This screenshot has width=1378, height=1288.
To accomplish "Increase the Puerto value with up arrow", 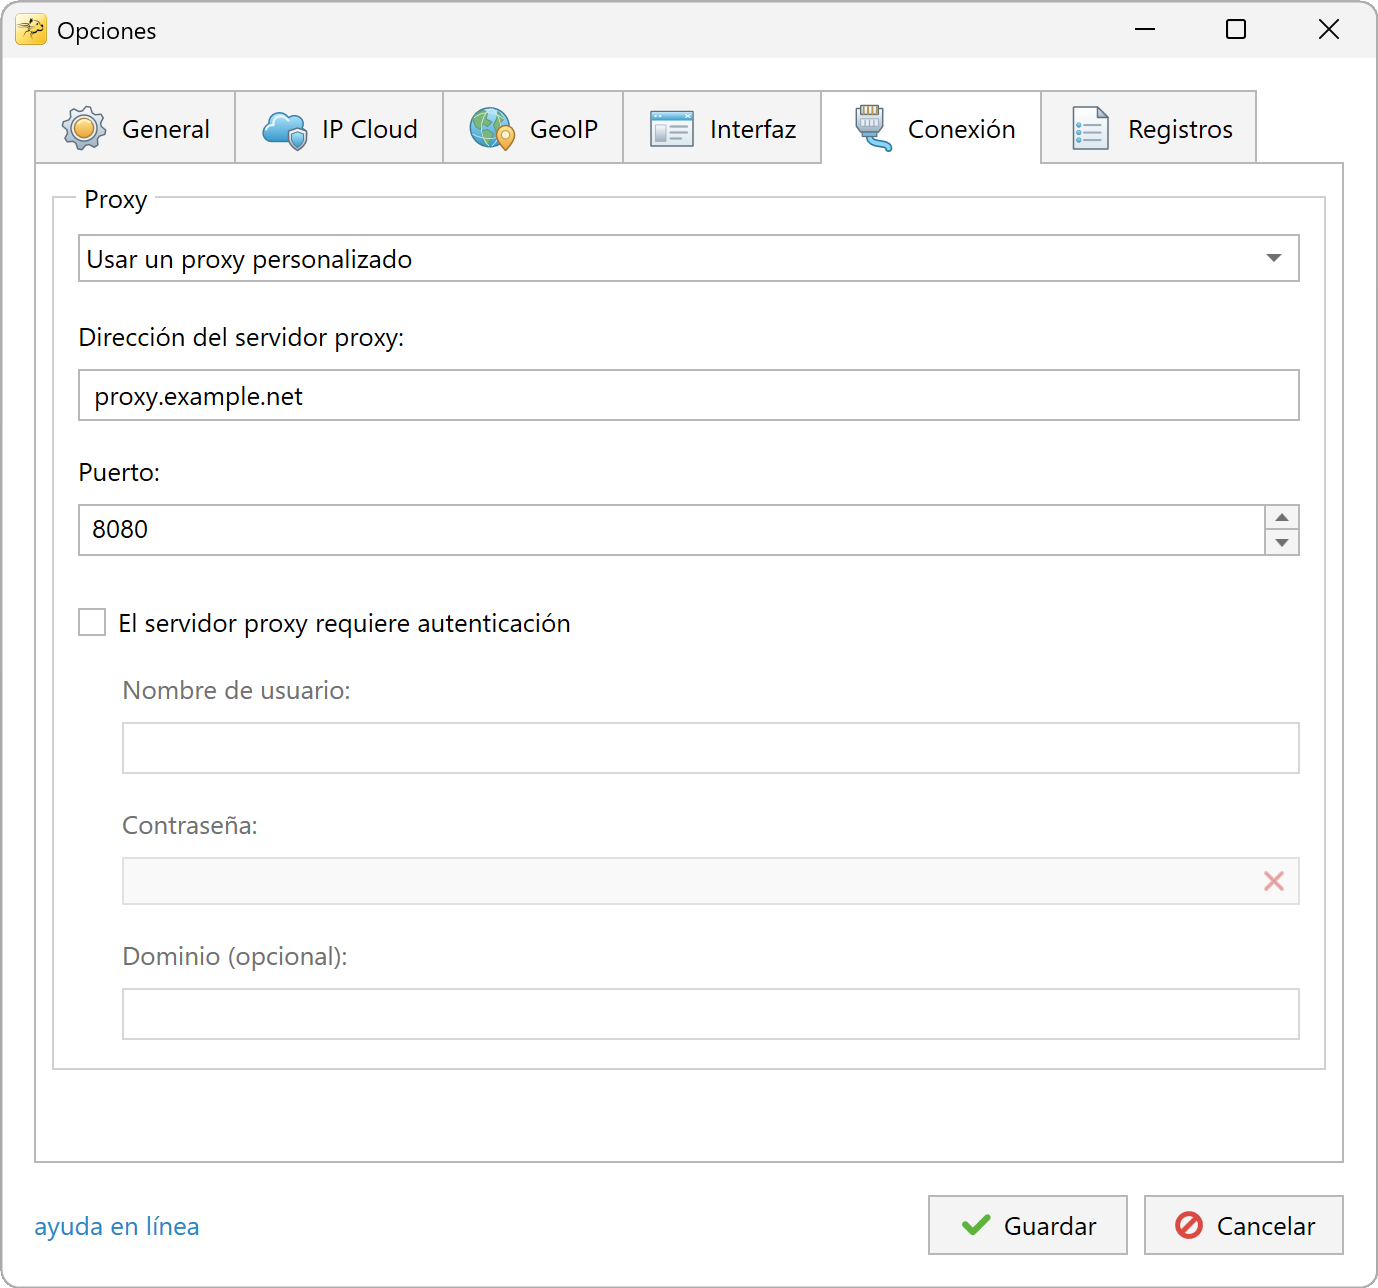I will [x=1282, y=517].
